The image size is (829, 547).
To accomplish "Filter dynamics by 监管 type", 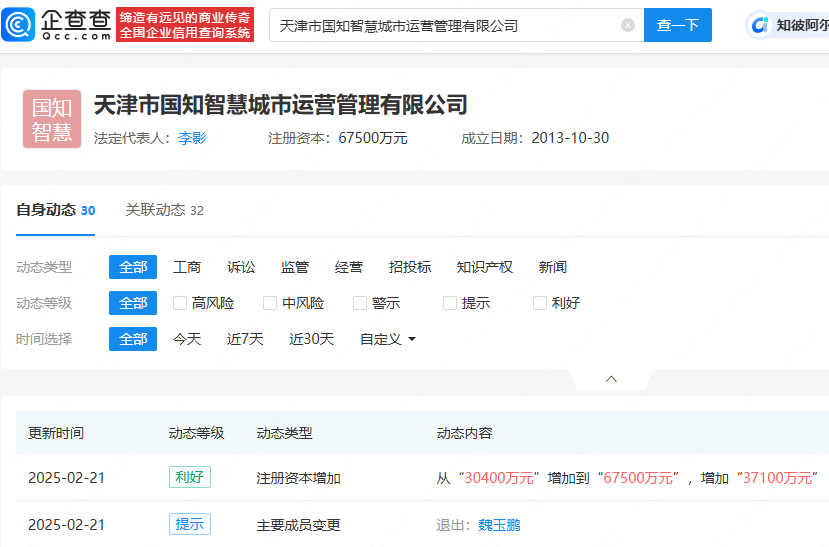I will (294, 267).
